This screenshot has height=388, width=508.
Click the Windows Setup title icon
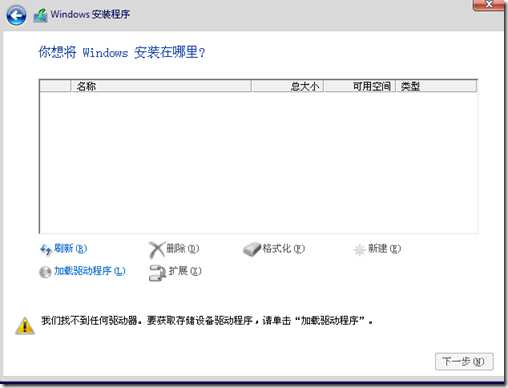point(41,16)
